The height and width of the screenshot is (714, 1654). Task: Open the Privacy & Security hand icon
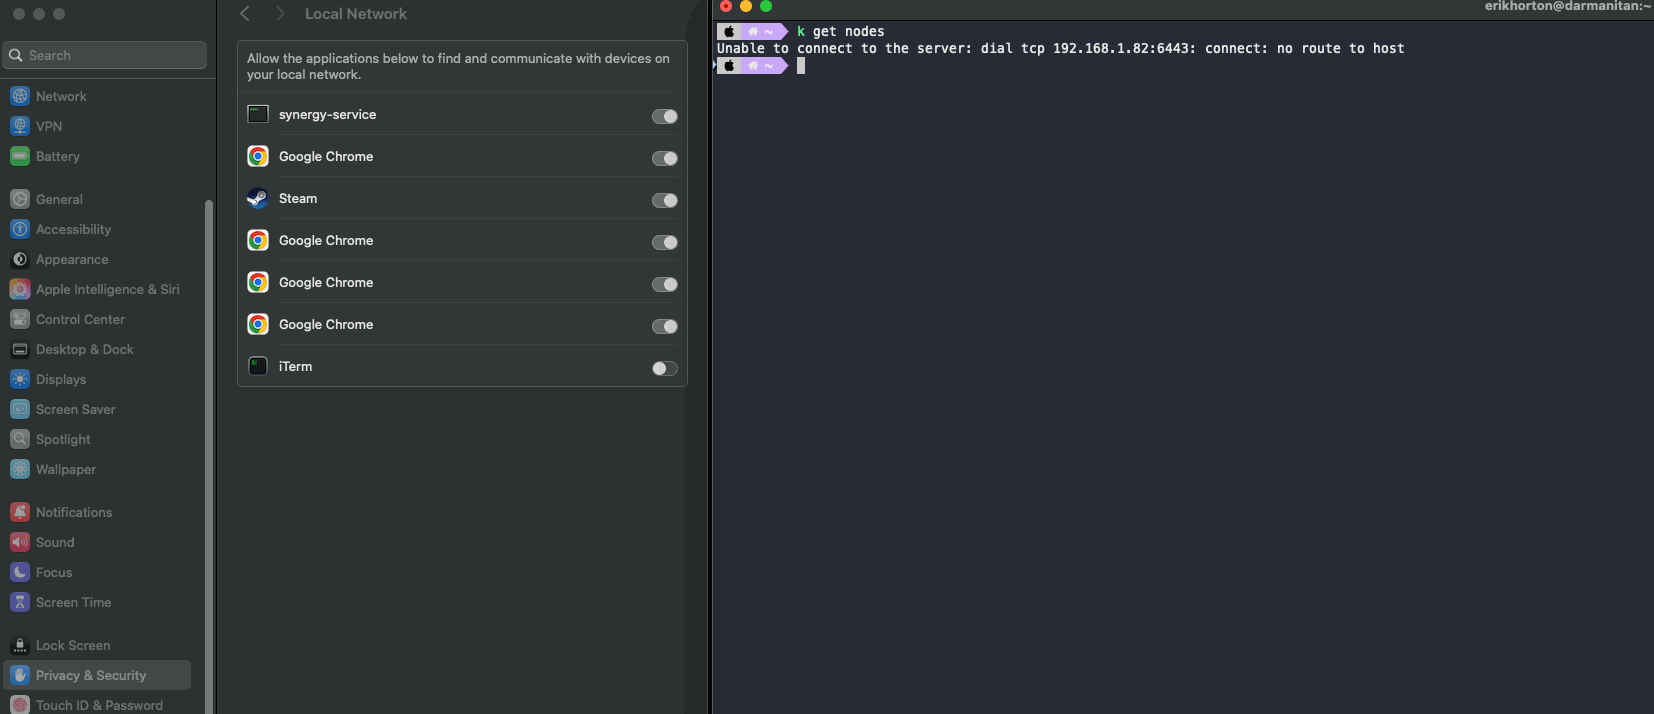20,675
